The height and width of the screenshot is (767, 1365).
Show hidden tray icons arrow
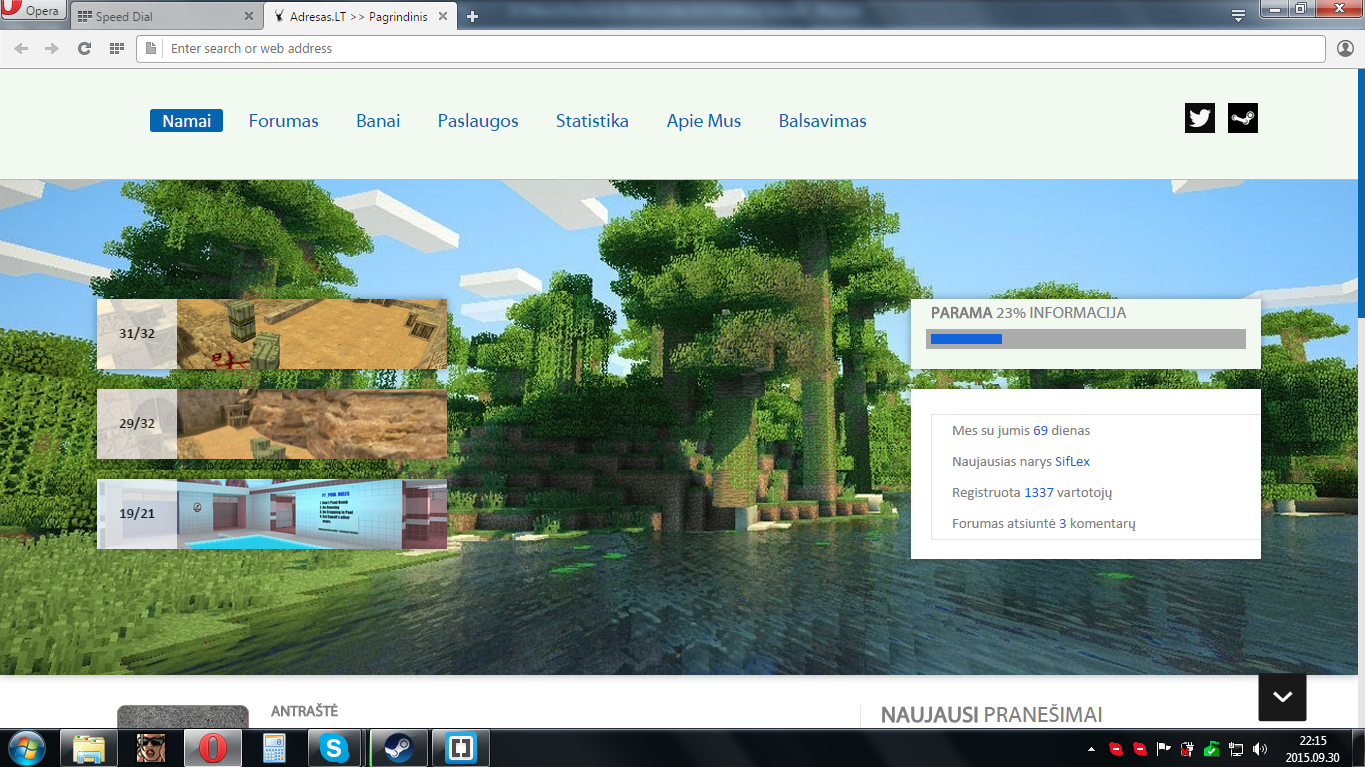click(x=1091, y=748)
